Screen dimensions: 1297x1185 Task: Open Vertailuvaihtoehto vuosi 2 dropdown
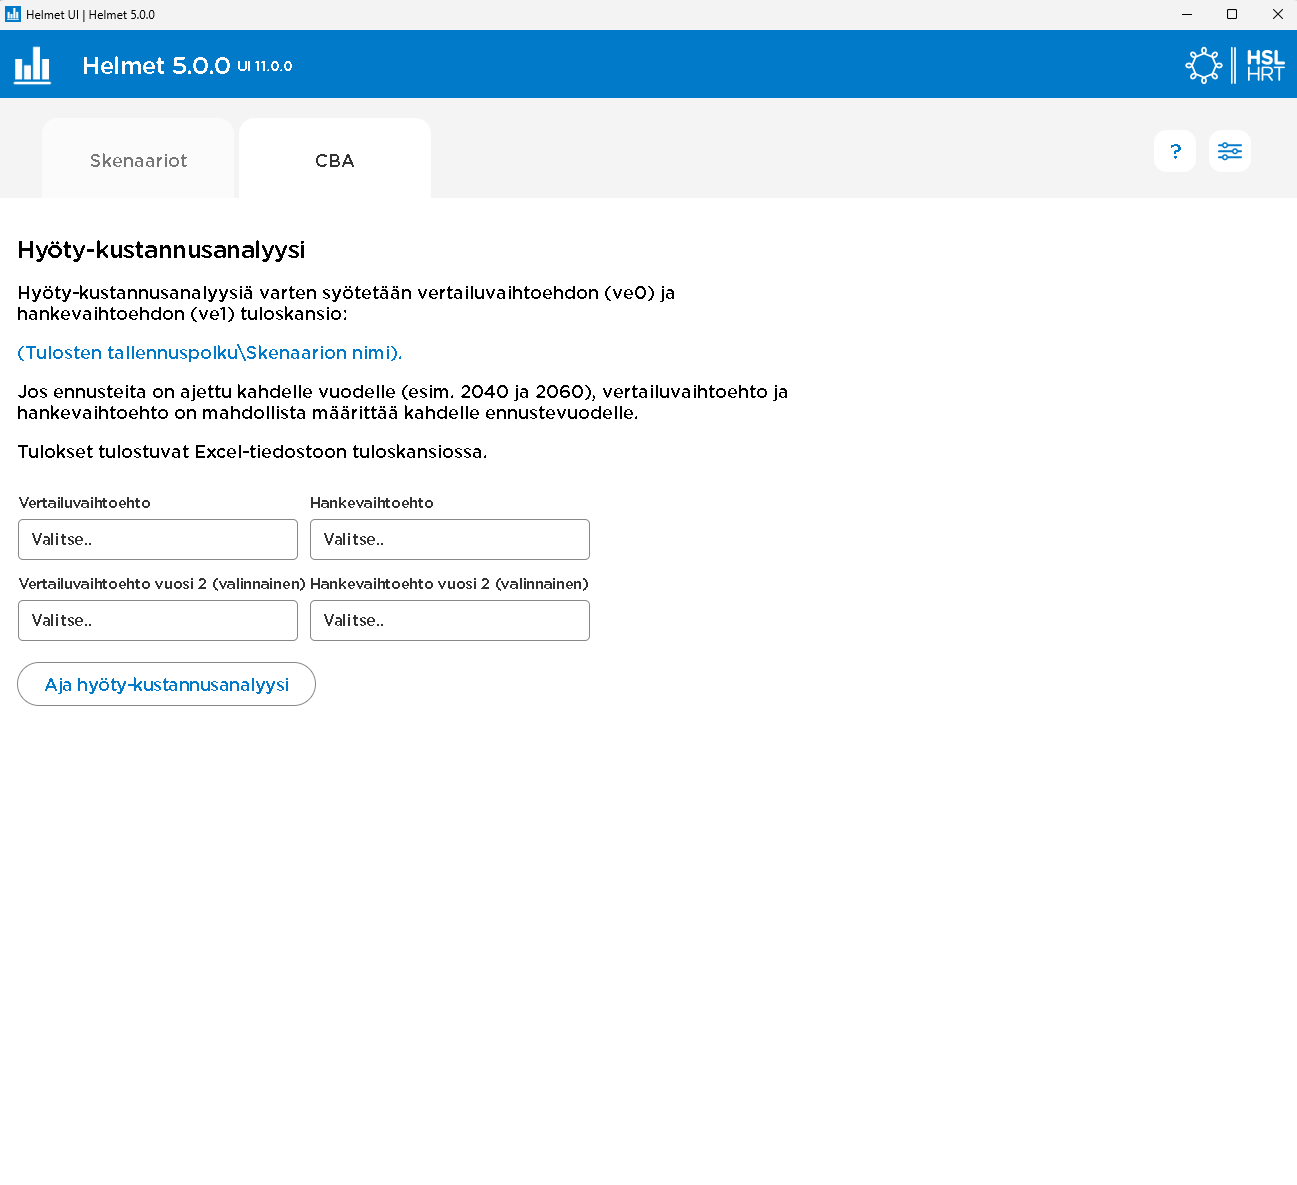point(158,621)
